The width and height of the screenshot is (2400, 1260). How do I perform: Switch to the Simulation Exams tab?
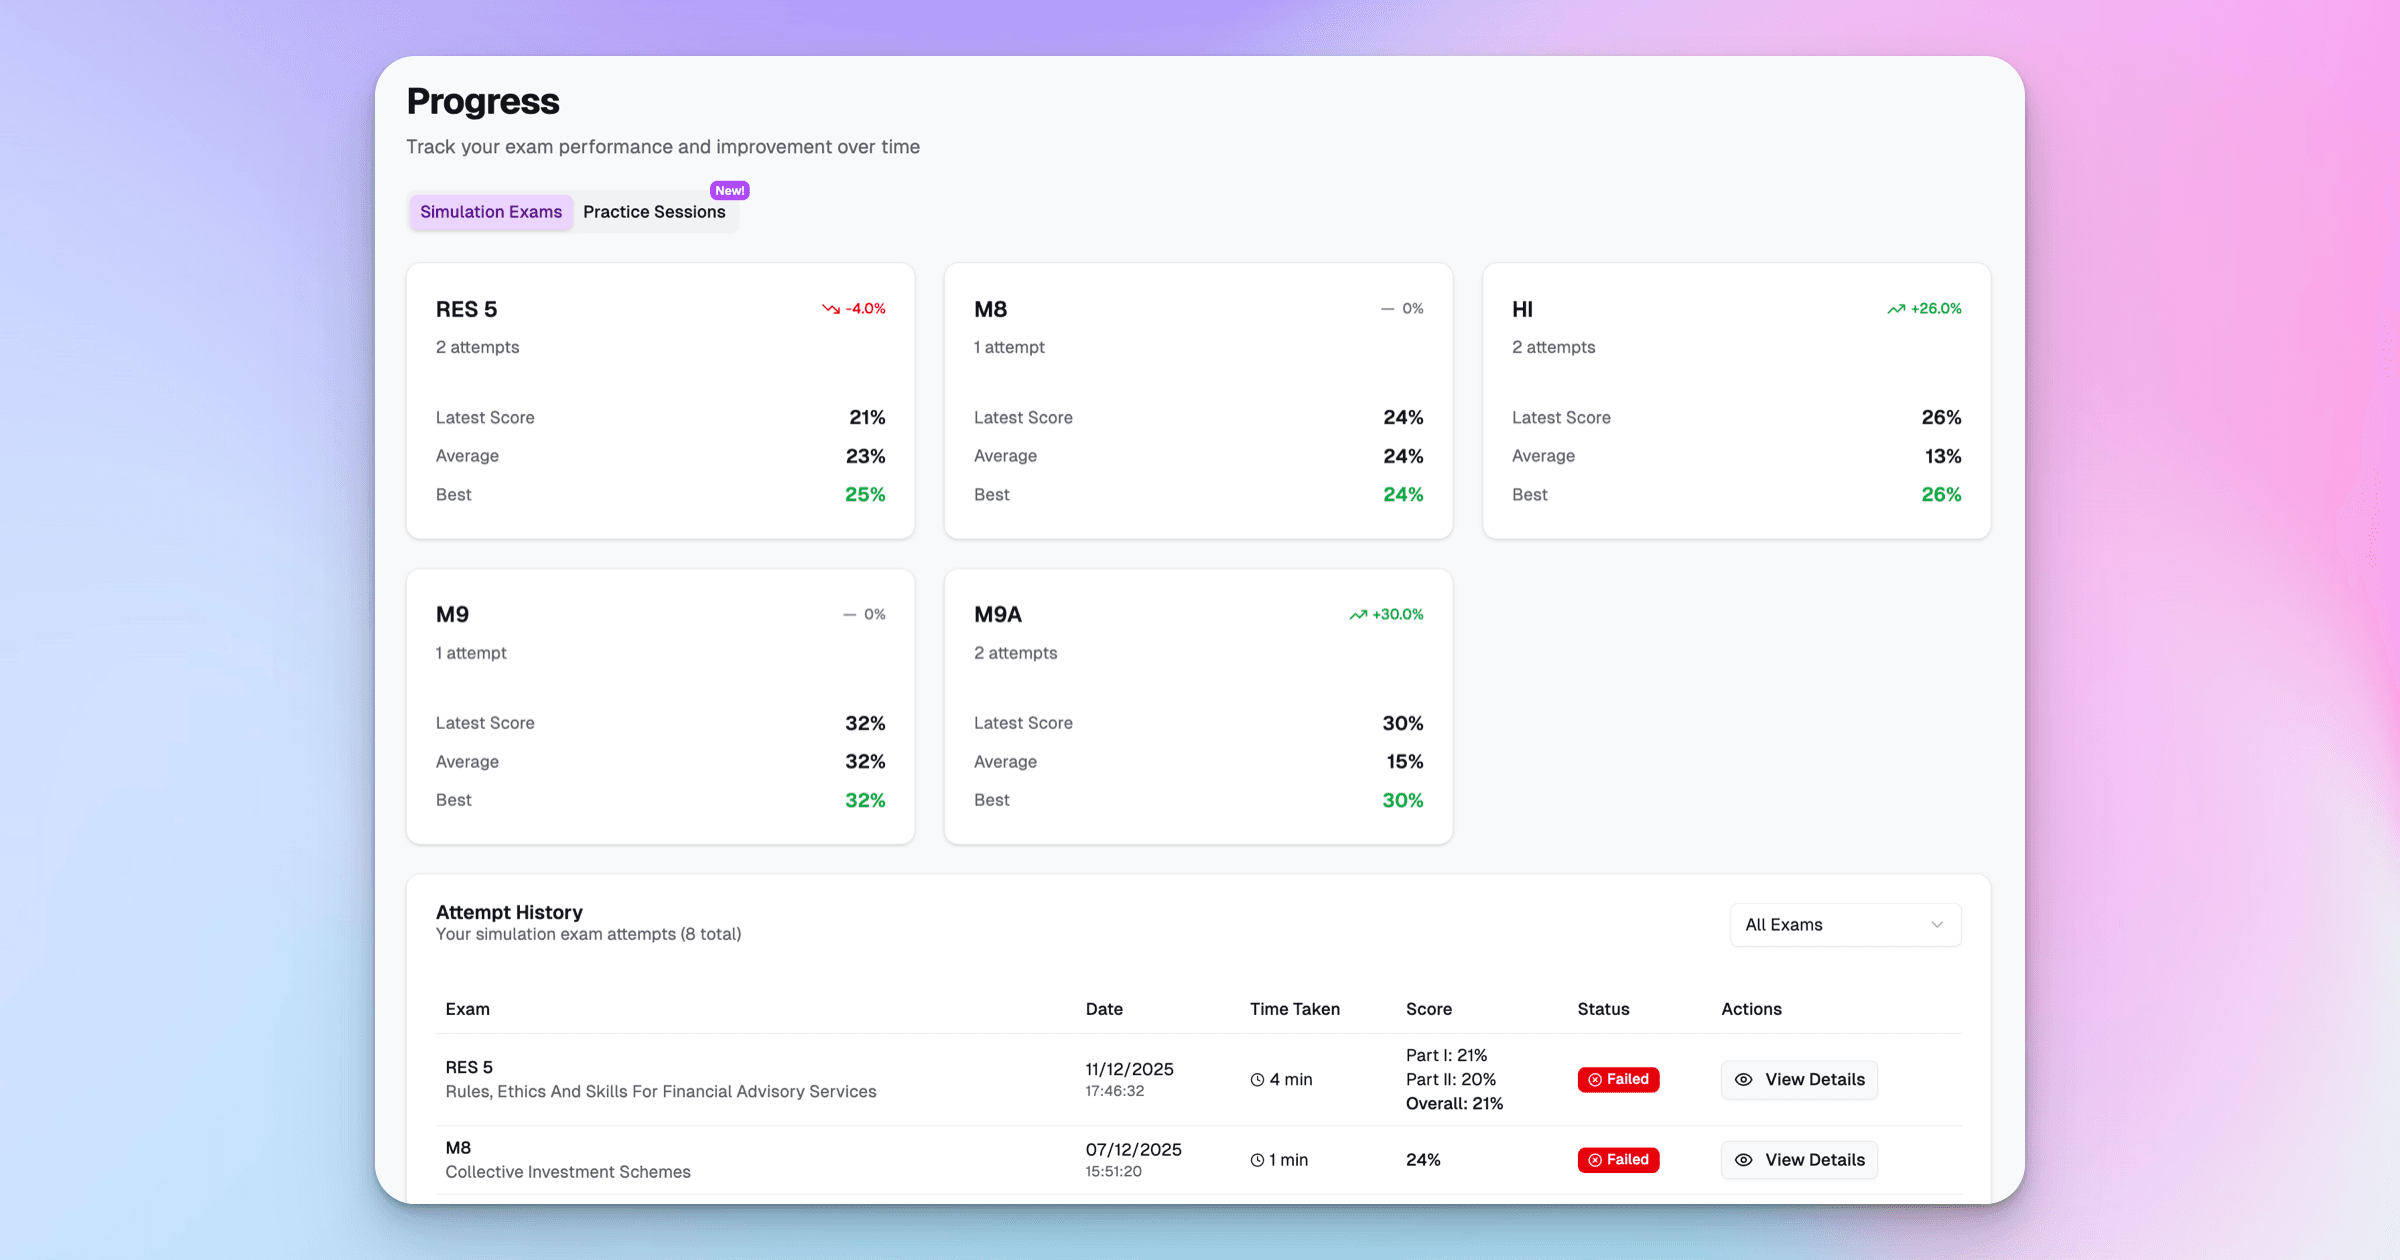pos(491,212)
